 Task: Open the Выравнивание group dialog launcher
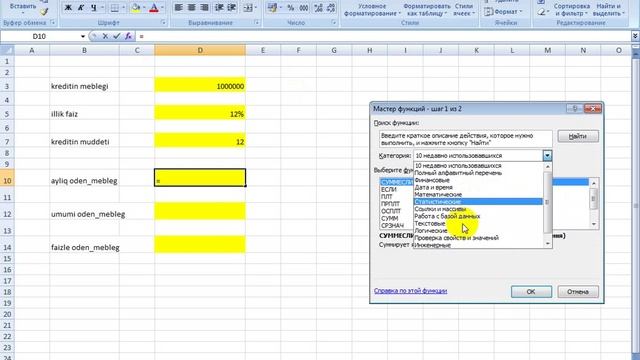click(x=257, y=23)
